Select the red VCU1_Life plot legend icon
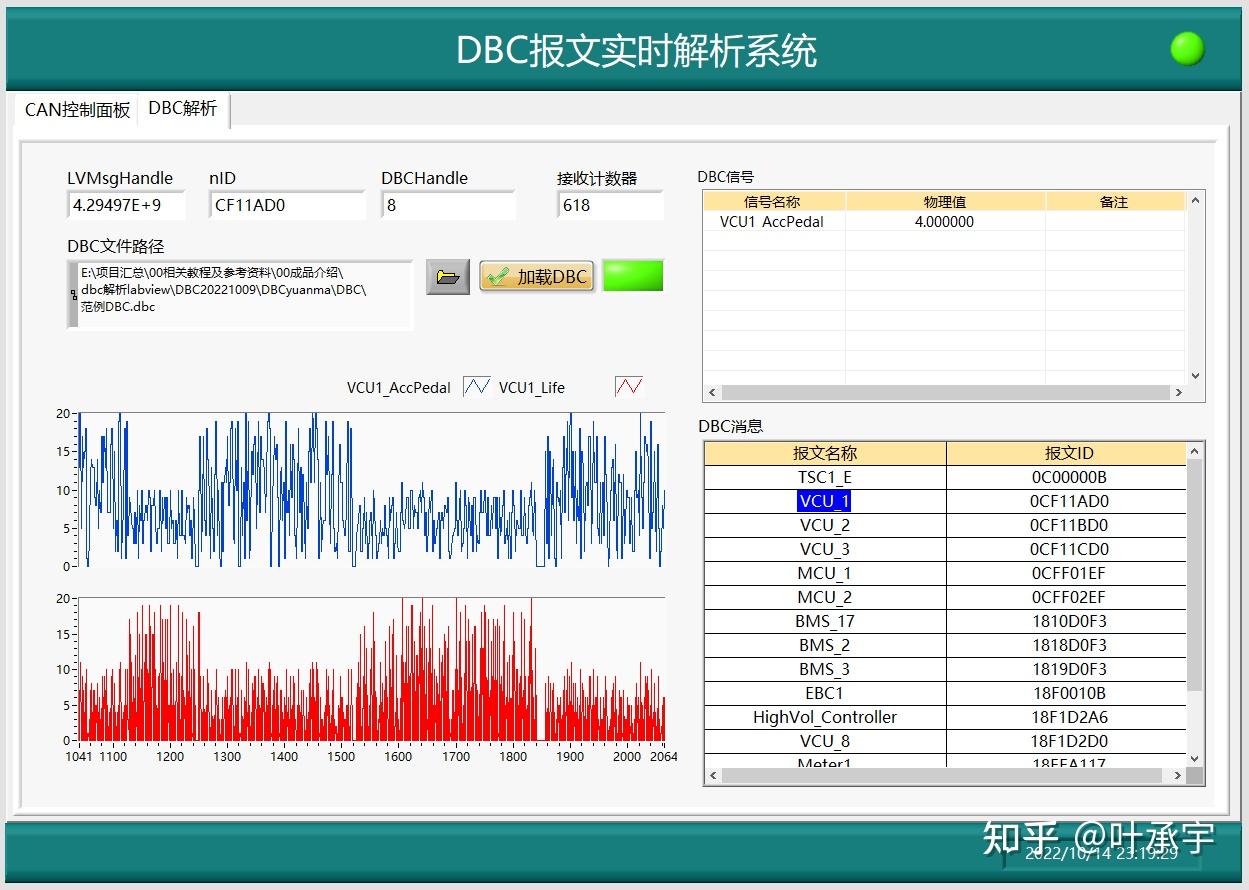This screenshot has height=890, width=1249. [x=628, y=386]
